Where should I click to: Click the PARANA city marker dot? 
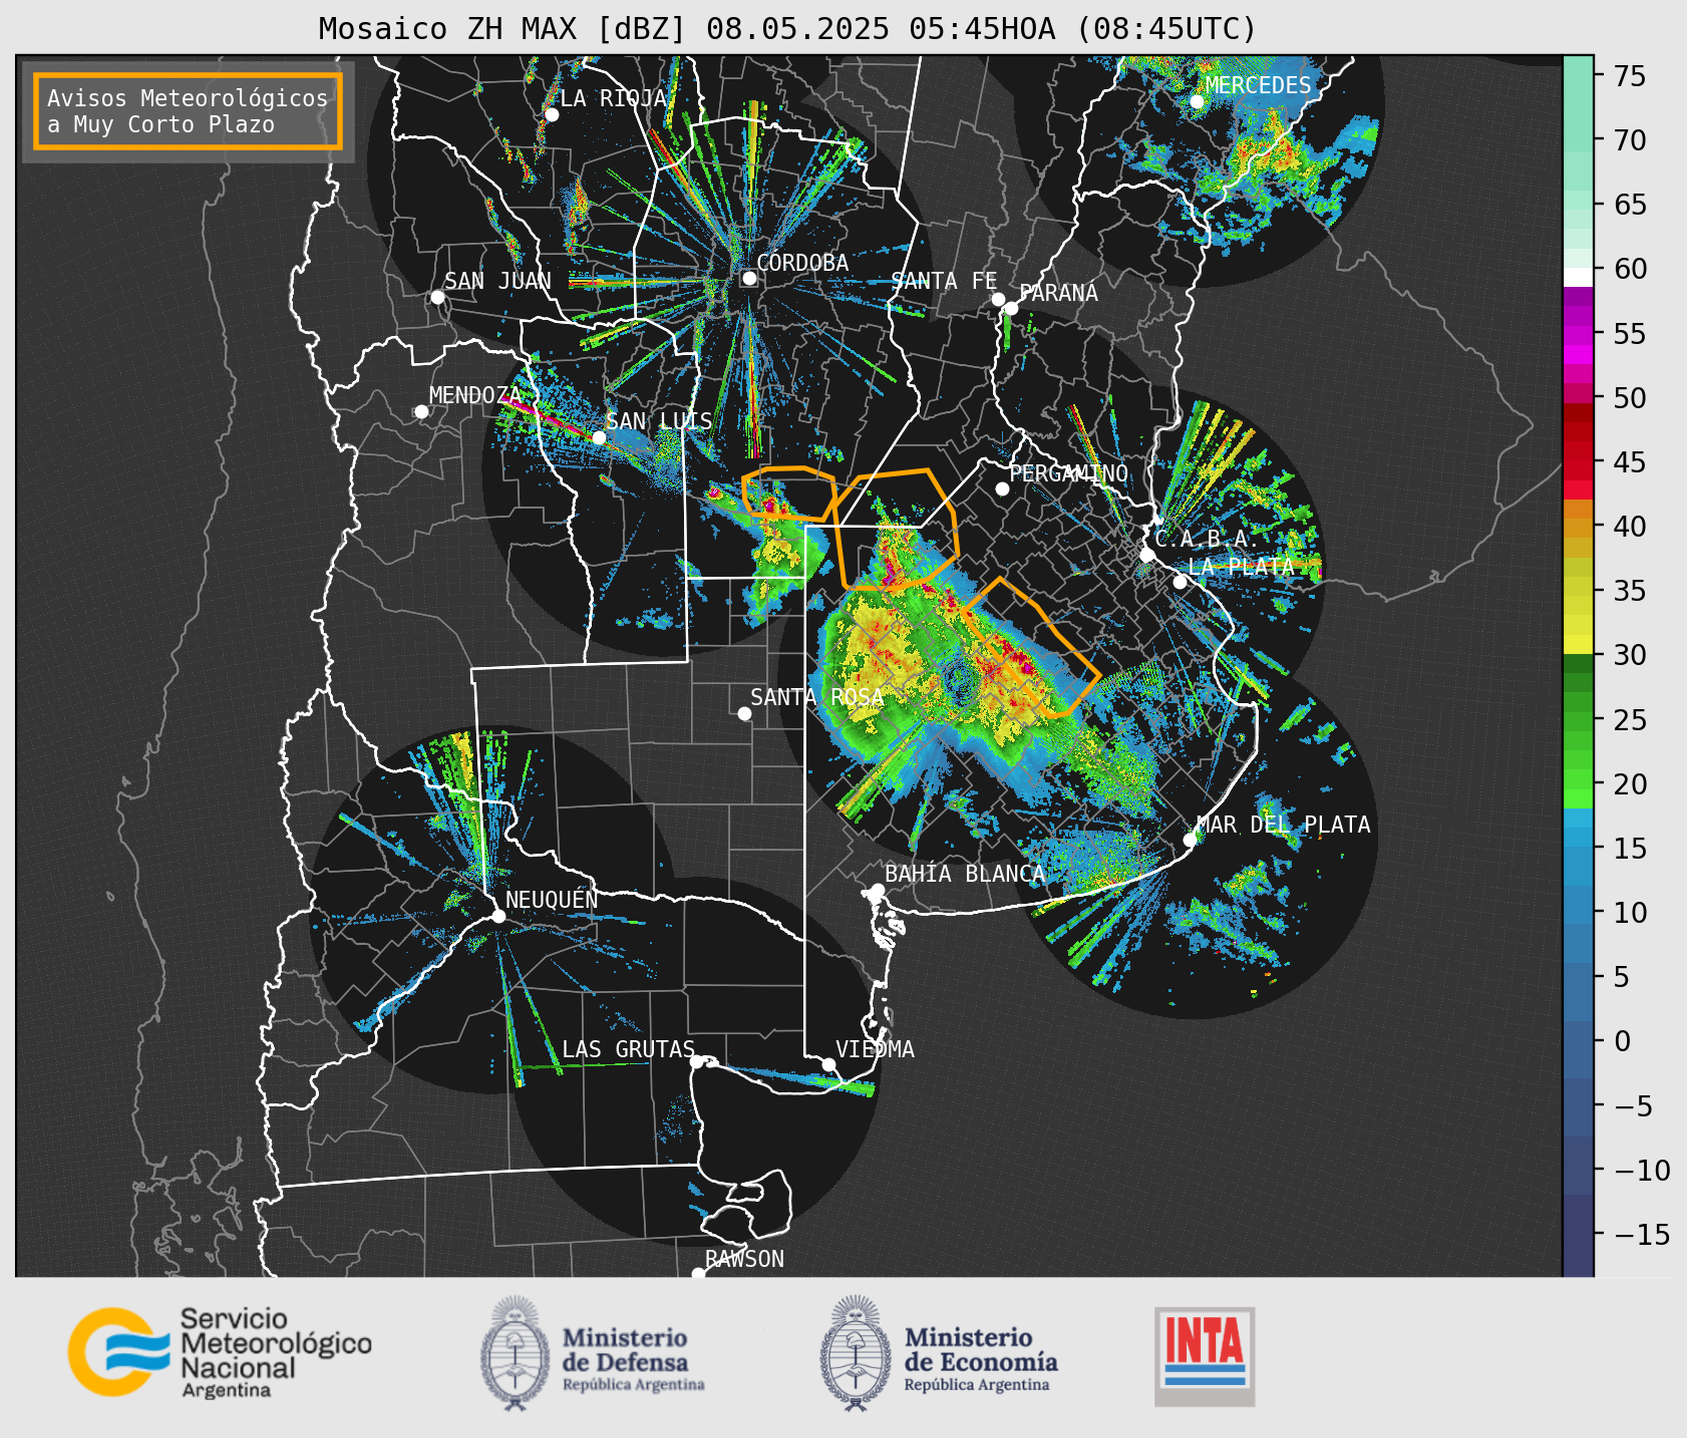[1011, 308]
